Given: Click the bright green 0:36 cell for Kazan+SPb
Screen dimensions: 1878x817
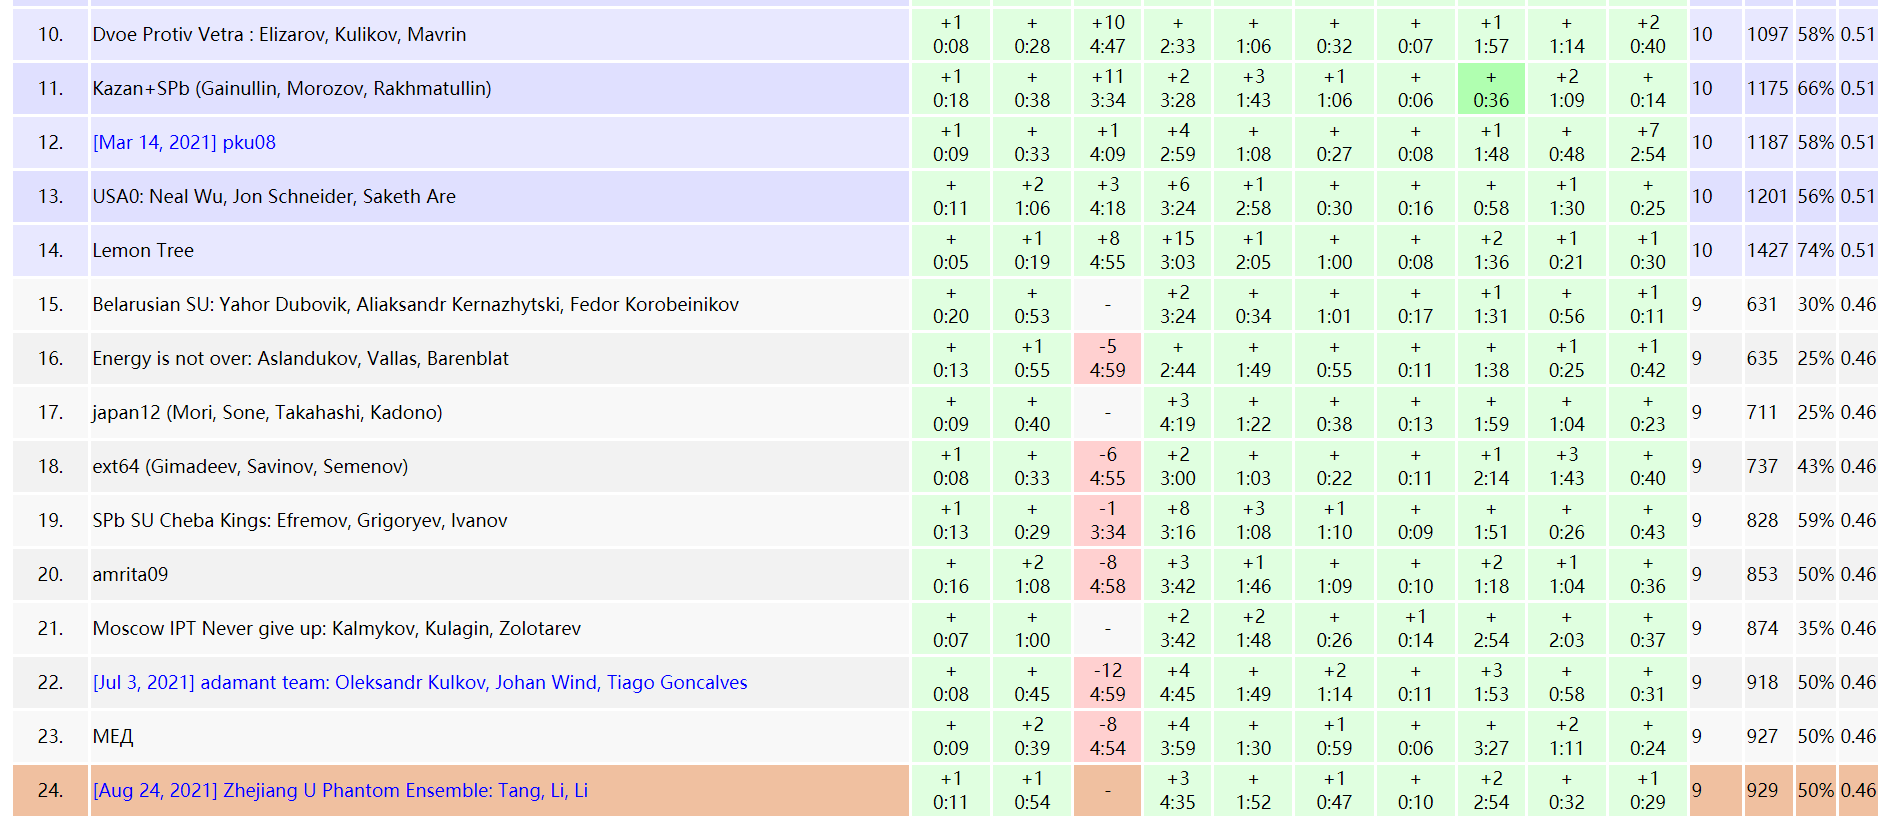Looking at the screenshot, I should 1491,89.
